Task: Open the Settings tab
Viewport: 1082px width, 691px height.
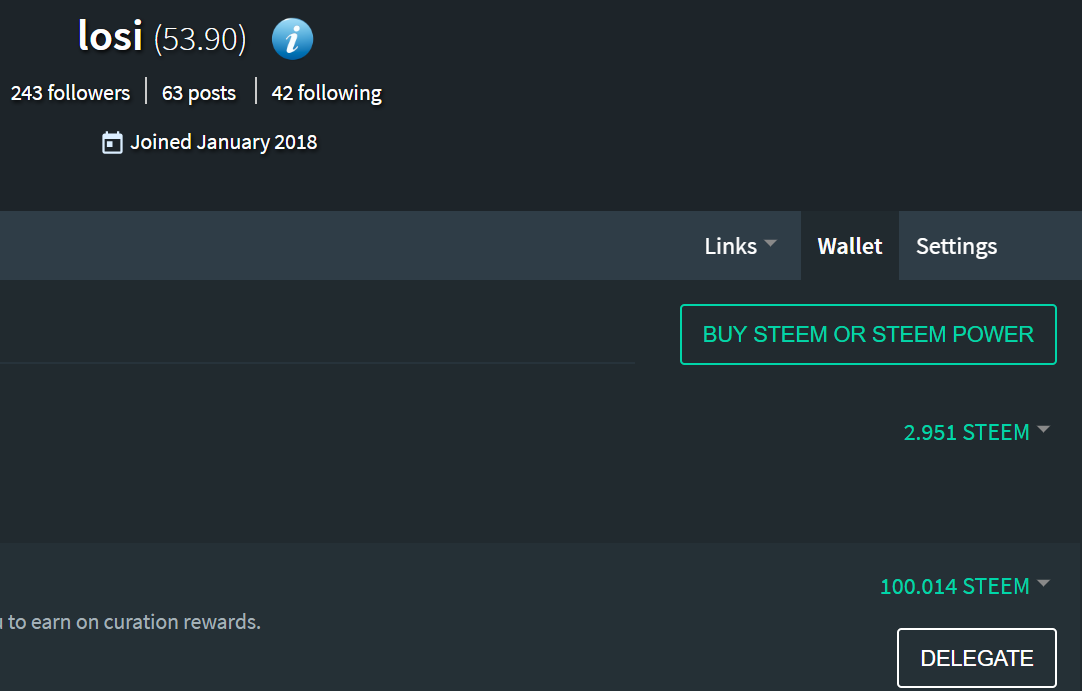Action: pyautogui.click(x=956, y=246)
